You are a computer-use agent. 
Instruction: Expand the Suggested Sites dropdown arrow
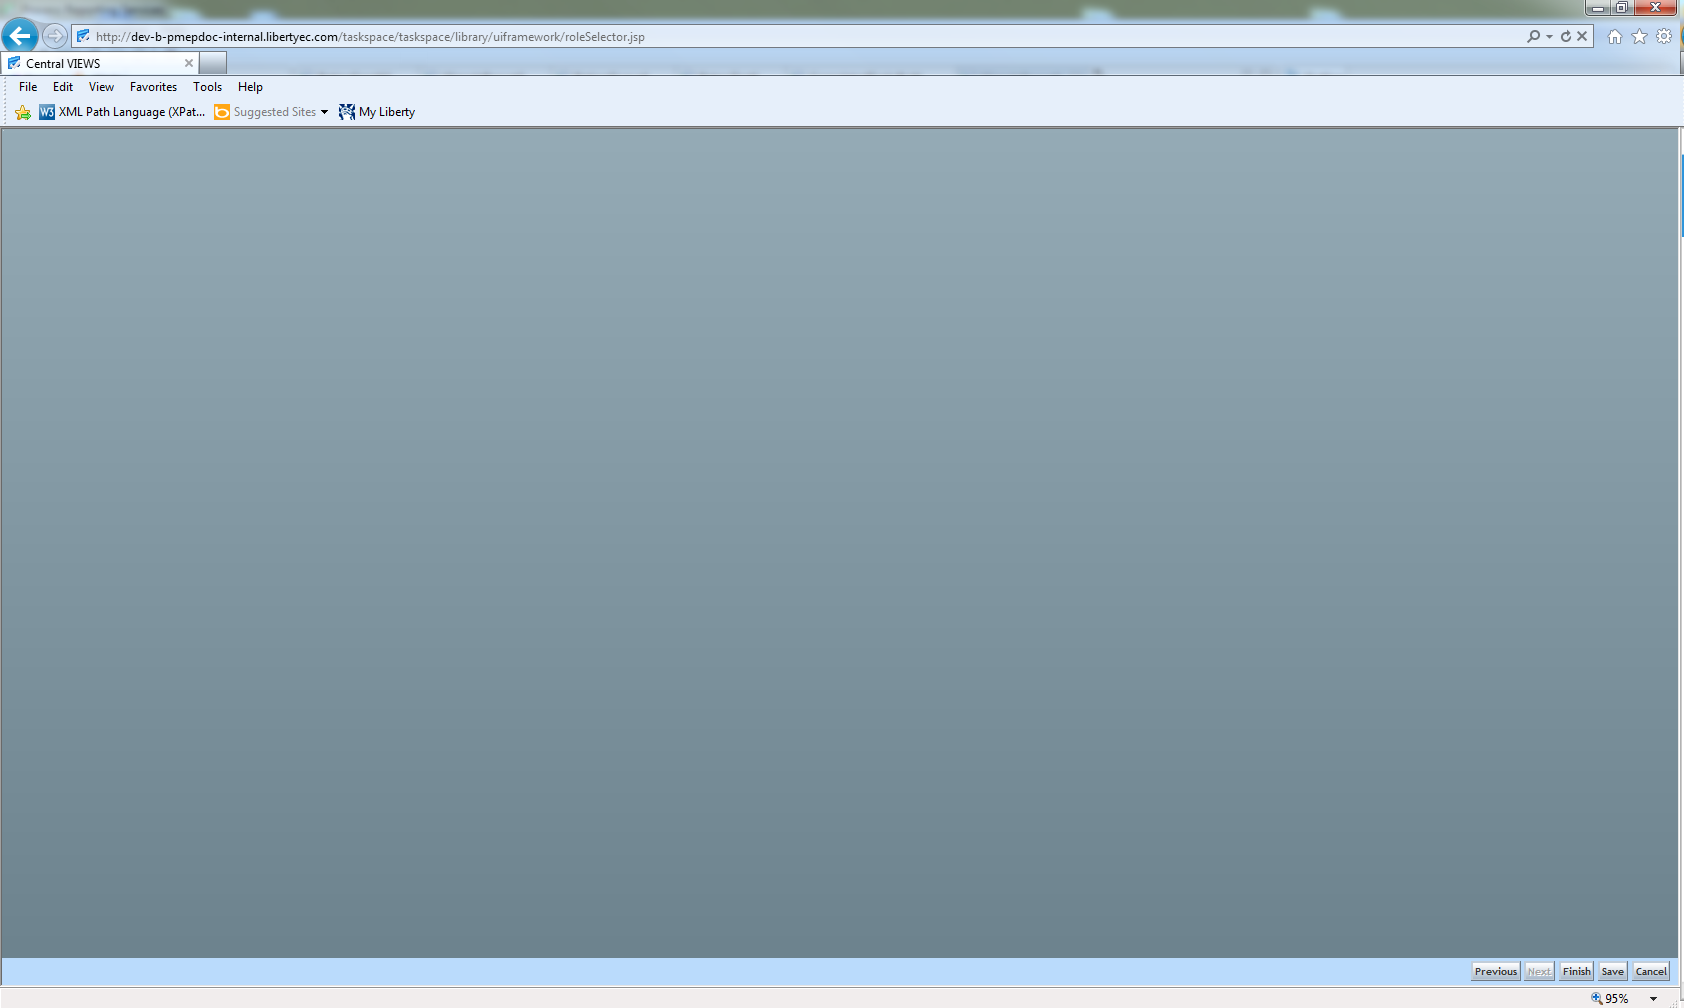(x=324, y=112)
